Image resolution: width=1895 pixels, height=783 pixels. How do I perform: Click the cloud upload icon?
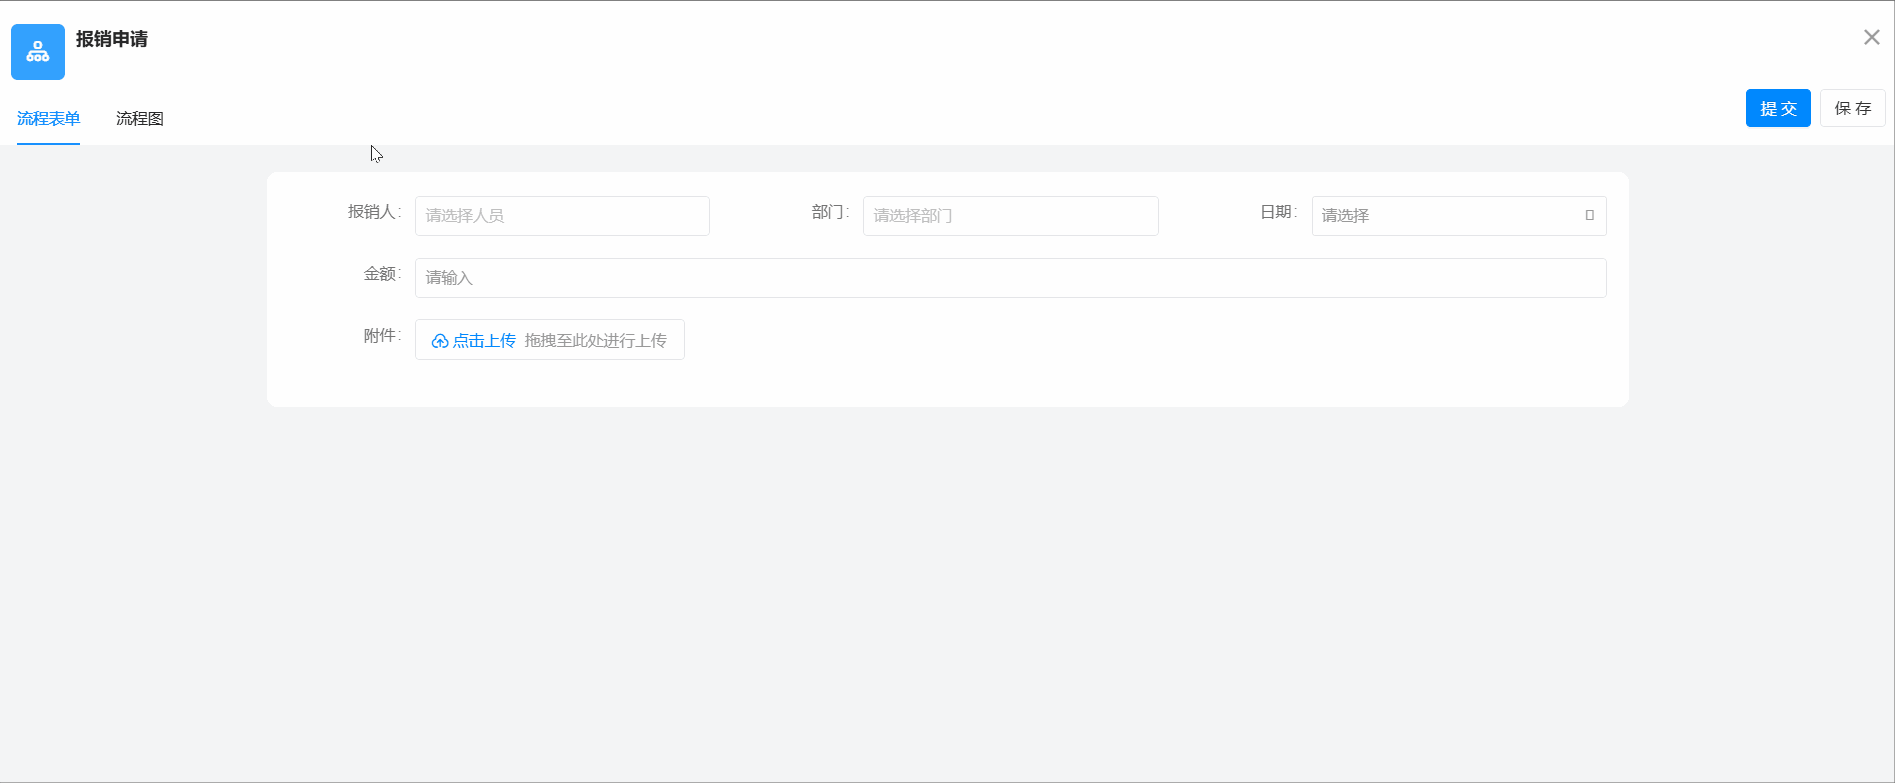(439, 341)
